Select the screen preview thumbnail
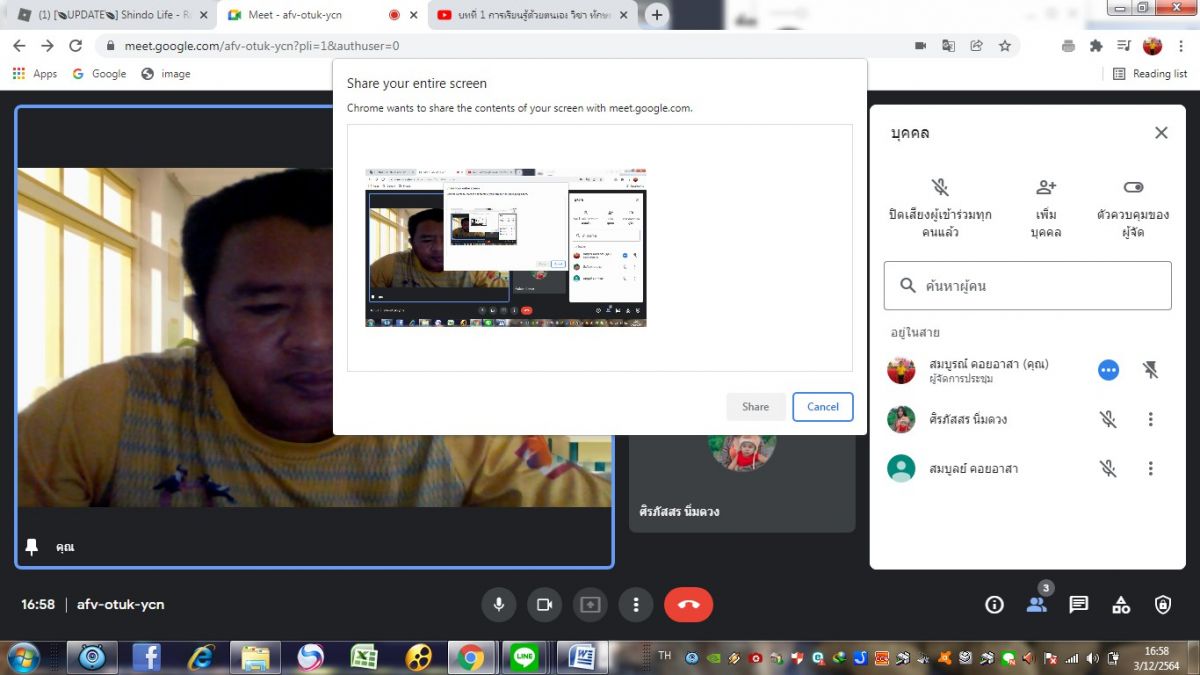This screenshot has height=675, width=1200. click(505, 248)
